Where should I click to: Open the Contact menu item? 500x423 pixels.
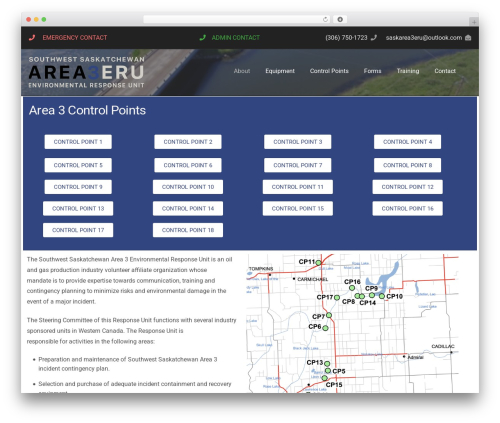(x=445, y=71)
